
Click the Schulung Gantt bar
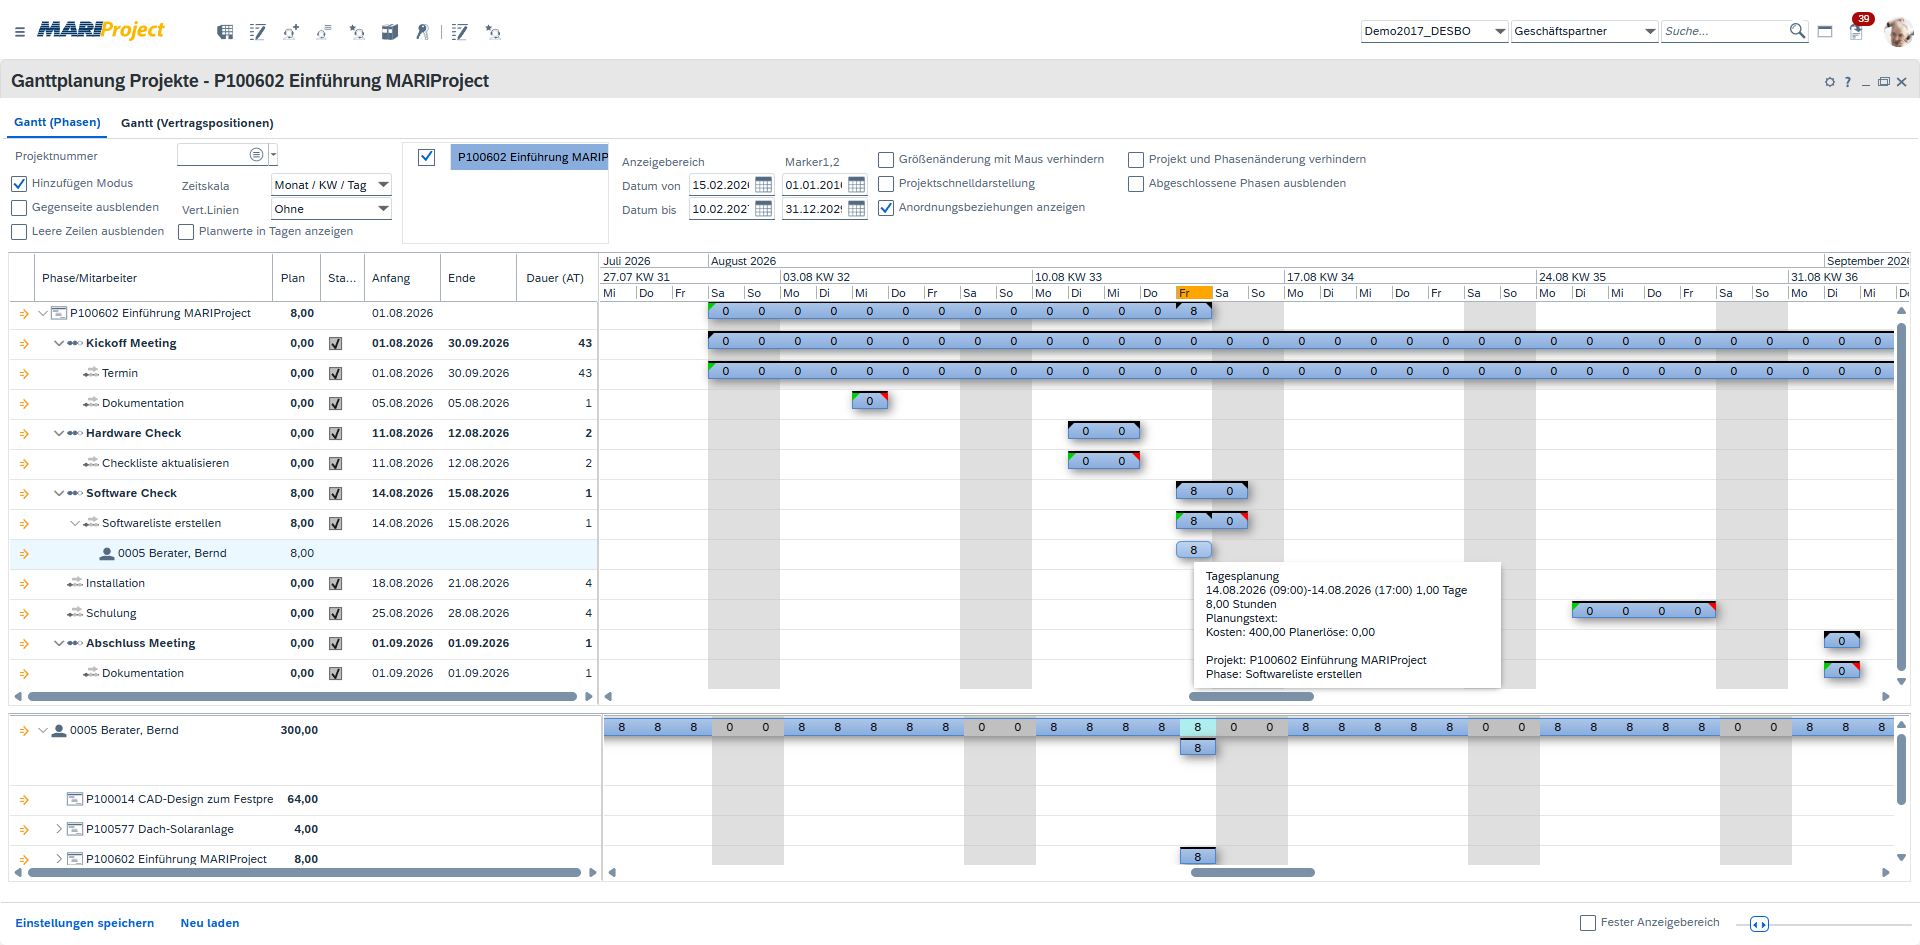(x=1644, y=611)
